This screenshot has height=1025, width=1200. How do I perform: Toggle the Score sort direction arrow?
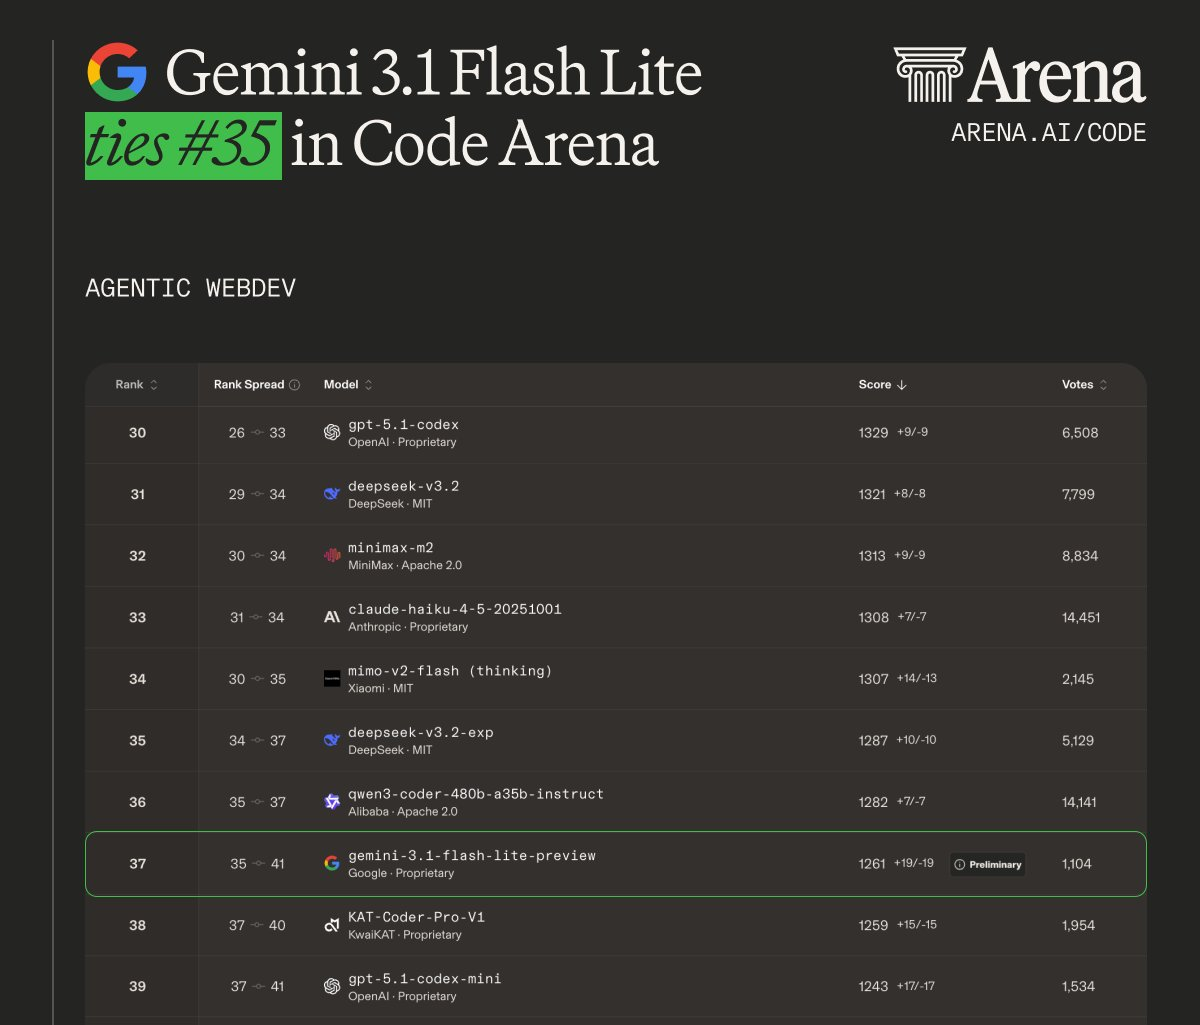(x=901, y=384)
